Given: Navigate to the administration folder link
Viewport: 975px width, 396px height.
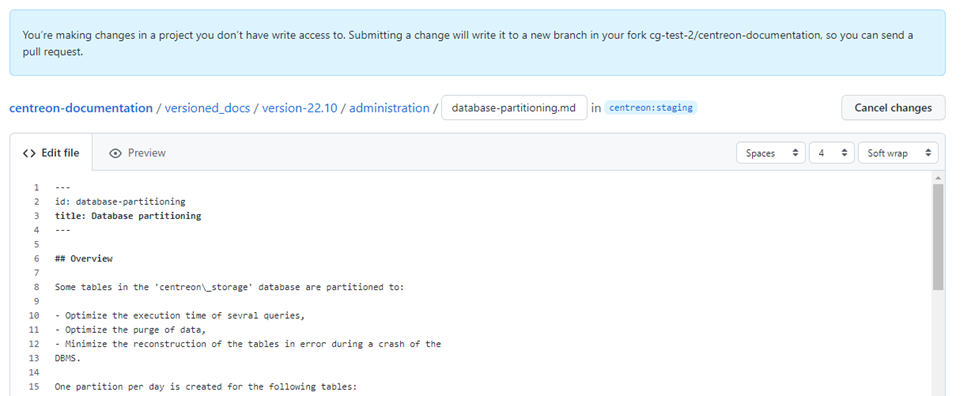Looking at the screenshot, I should (x=389, y=108).
